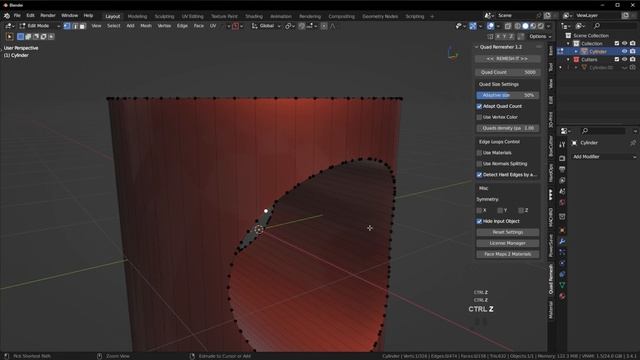Switch to the Sculpting workspace tab
The image size is (640, 360).
click(164, 16)
